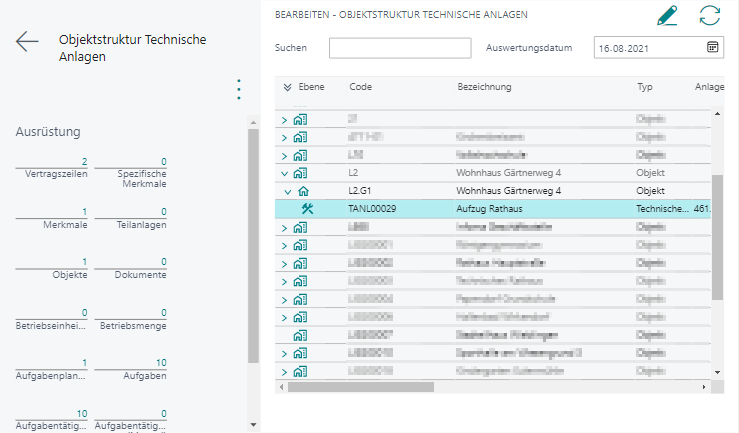This screenshot has height=433, width=739.
Task: Open the calendar date picker icon
Action: 713,47
